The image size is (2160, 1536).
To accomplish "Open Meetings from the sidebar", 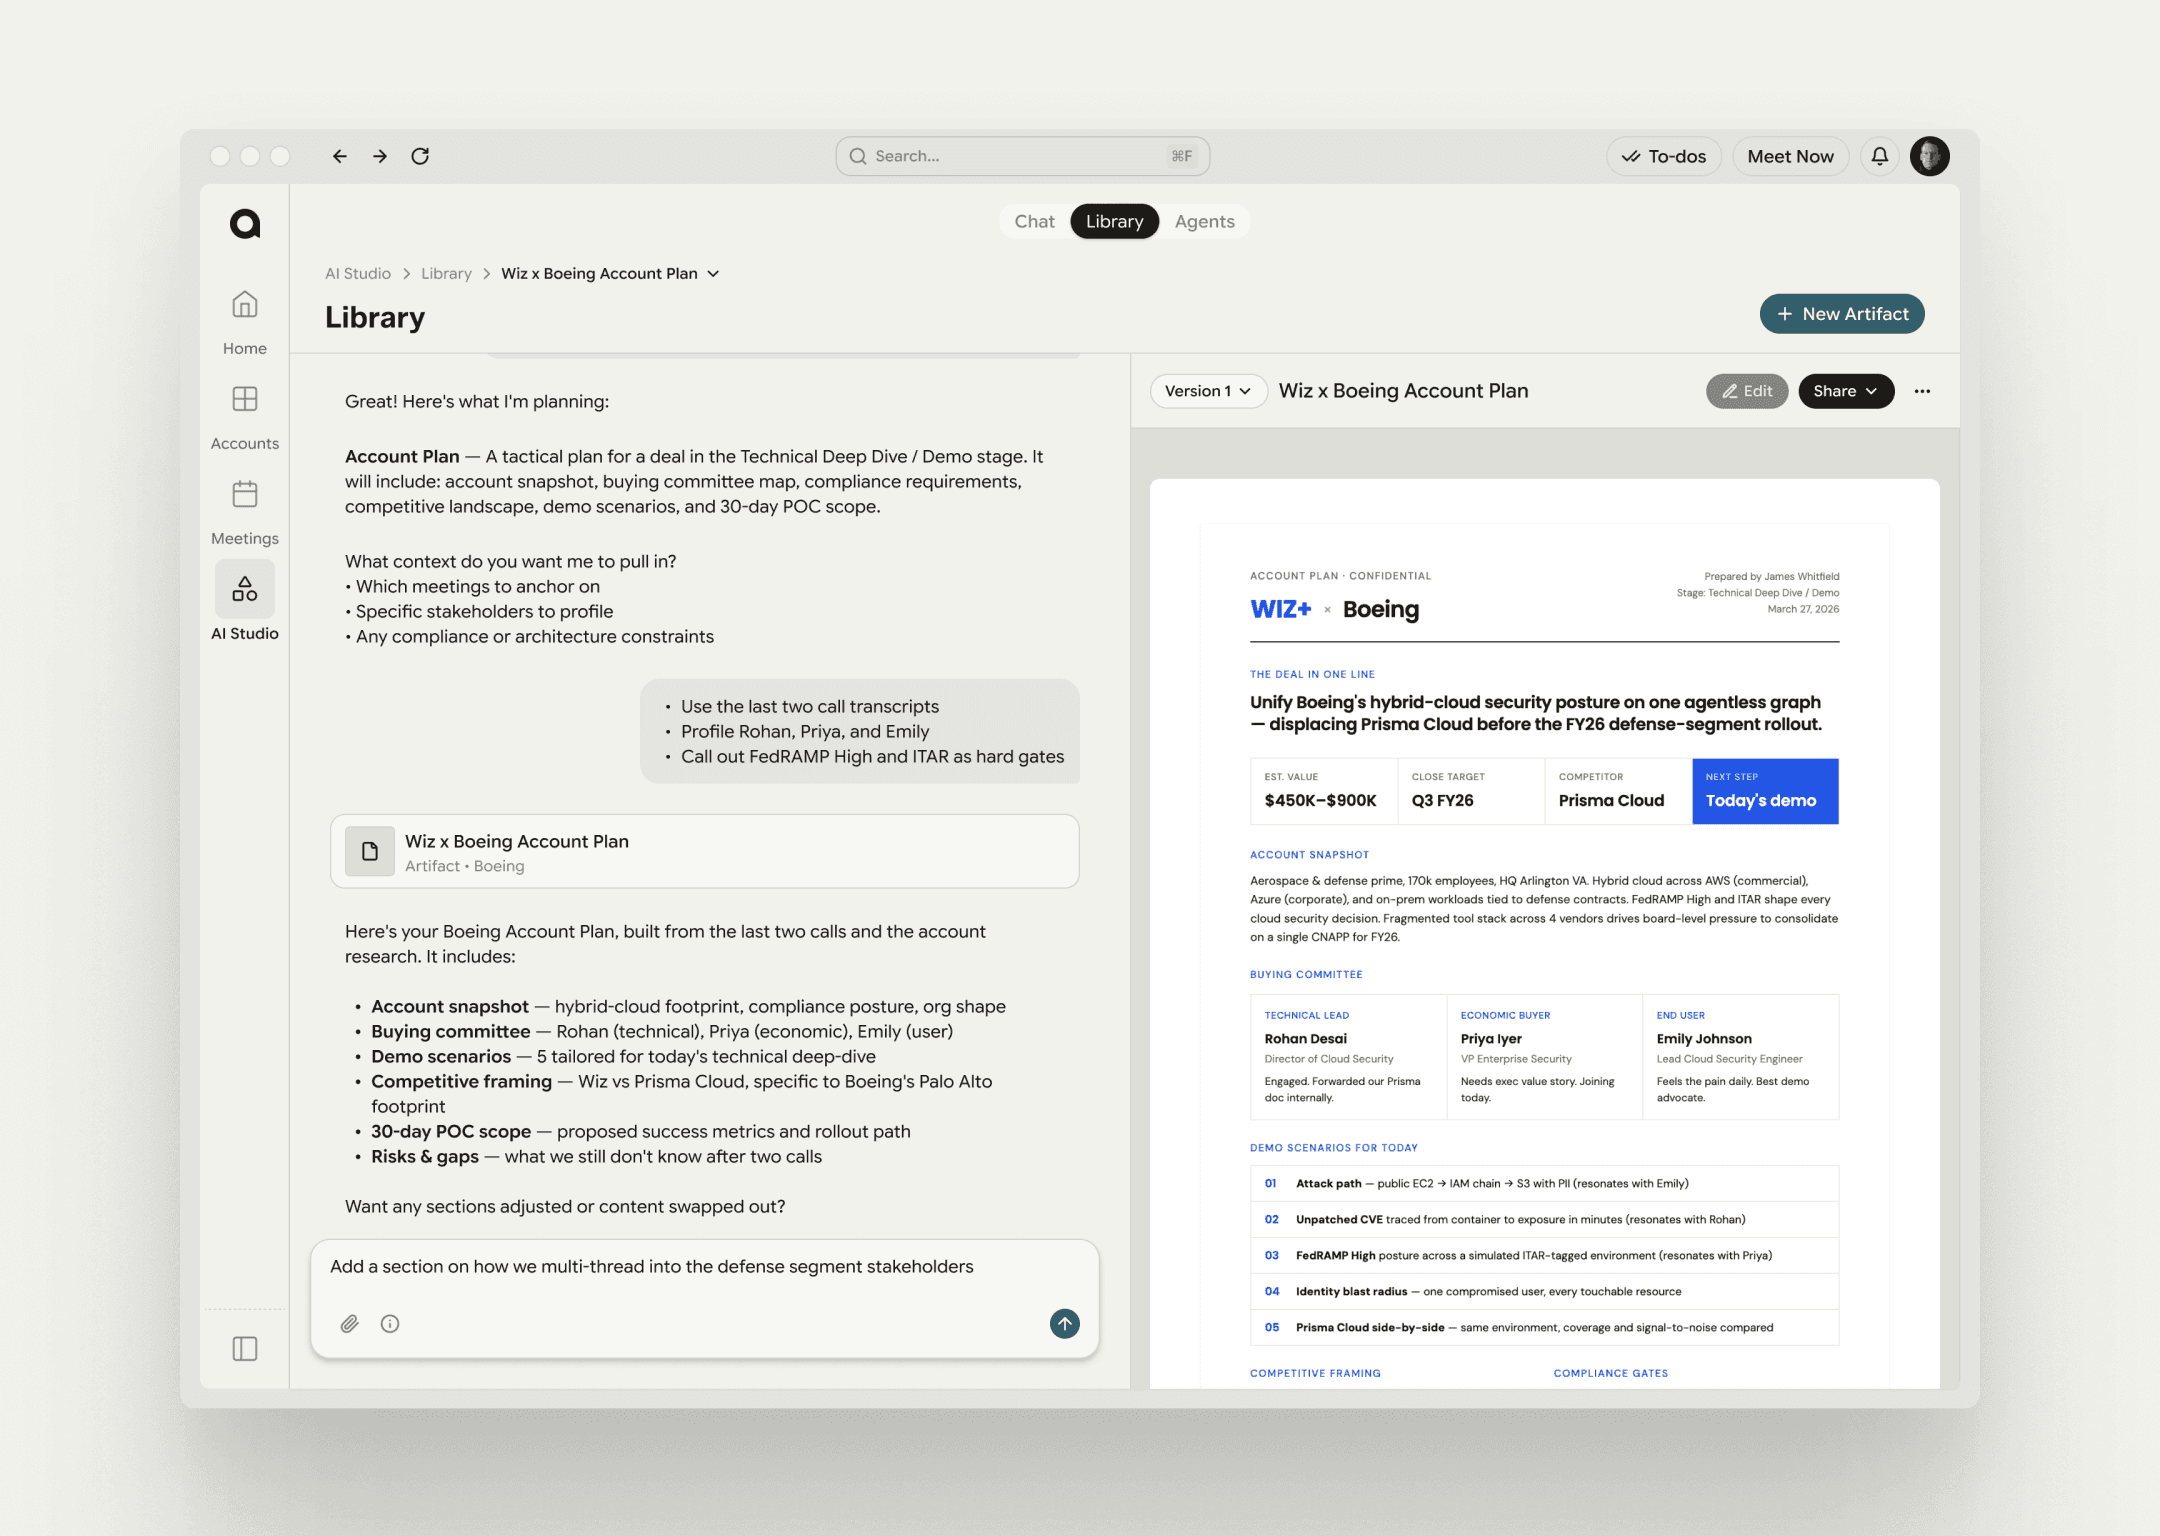I will click(245, 512).
